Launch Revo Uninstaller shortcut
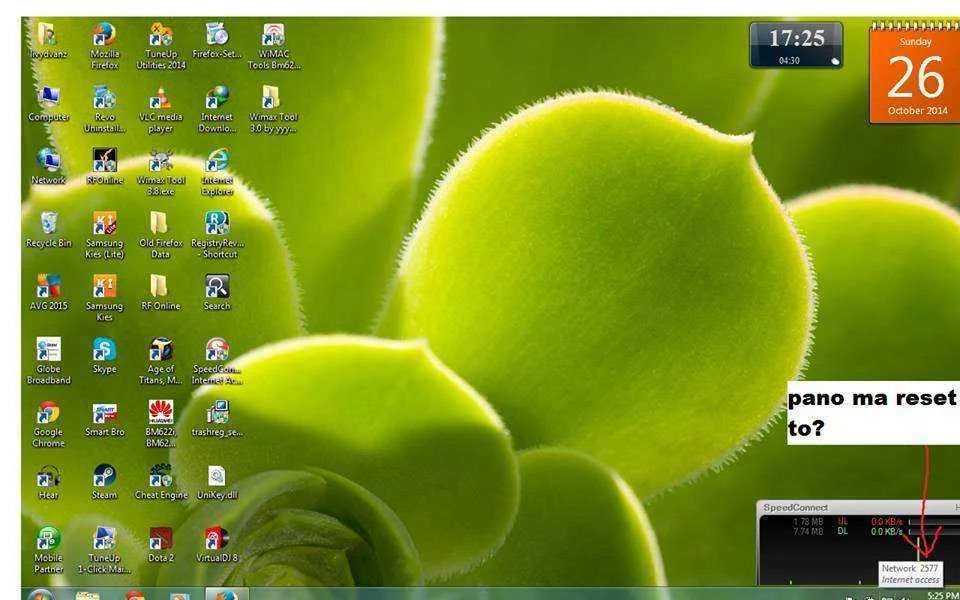 [x=105, y=110]
